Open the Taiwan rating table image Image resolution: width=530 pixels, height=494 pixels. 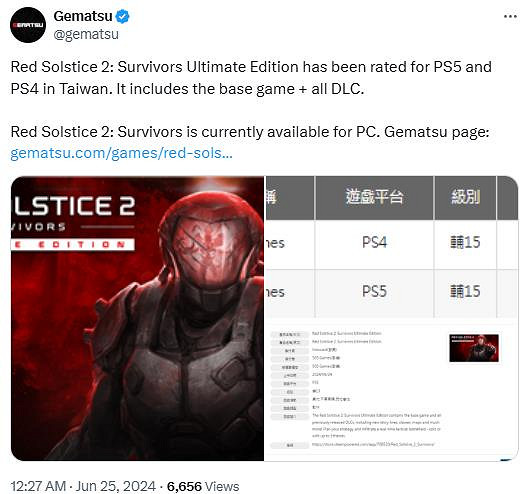[391, 318]
